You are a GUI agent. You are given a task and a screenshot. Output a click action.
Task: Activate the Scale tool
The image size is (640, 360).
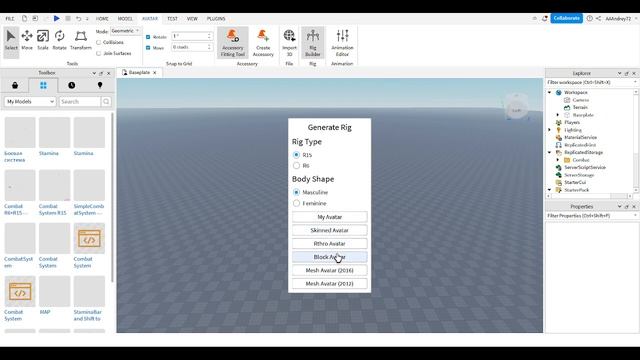pos(43,41)
